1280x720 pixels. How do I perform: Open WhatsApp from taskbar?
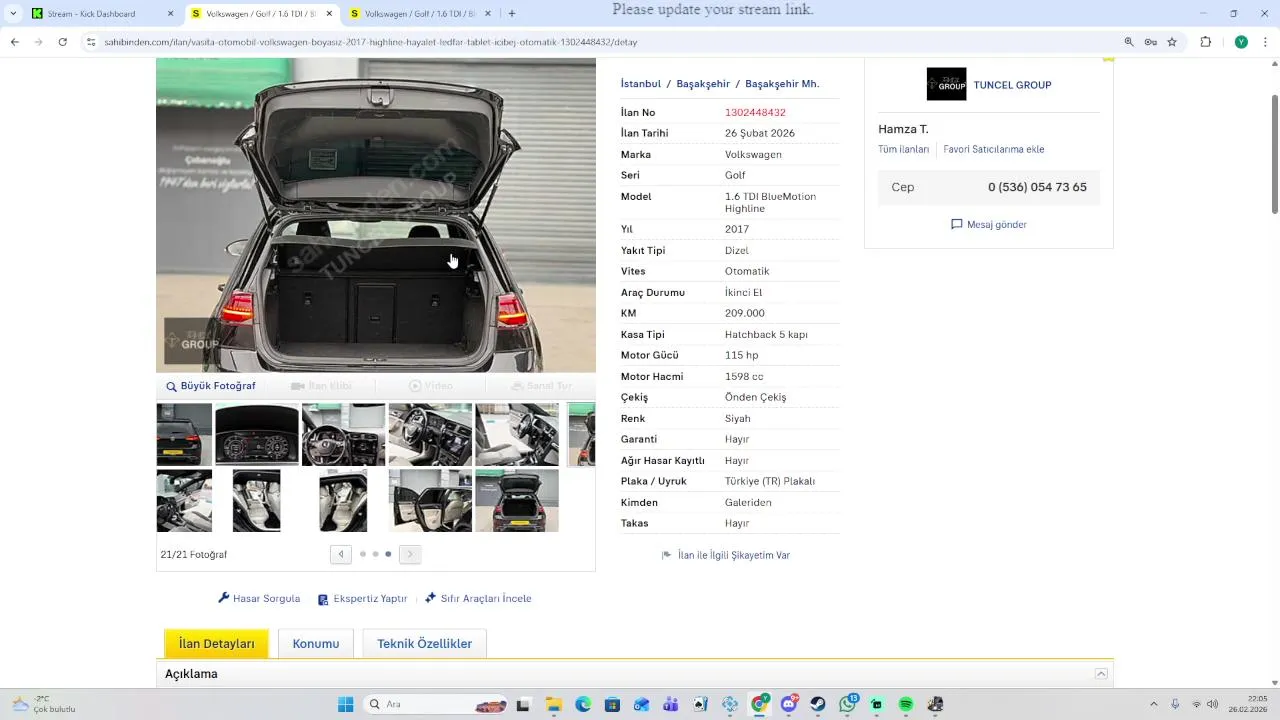848,705
